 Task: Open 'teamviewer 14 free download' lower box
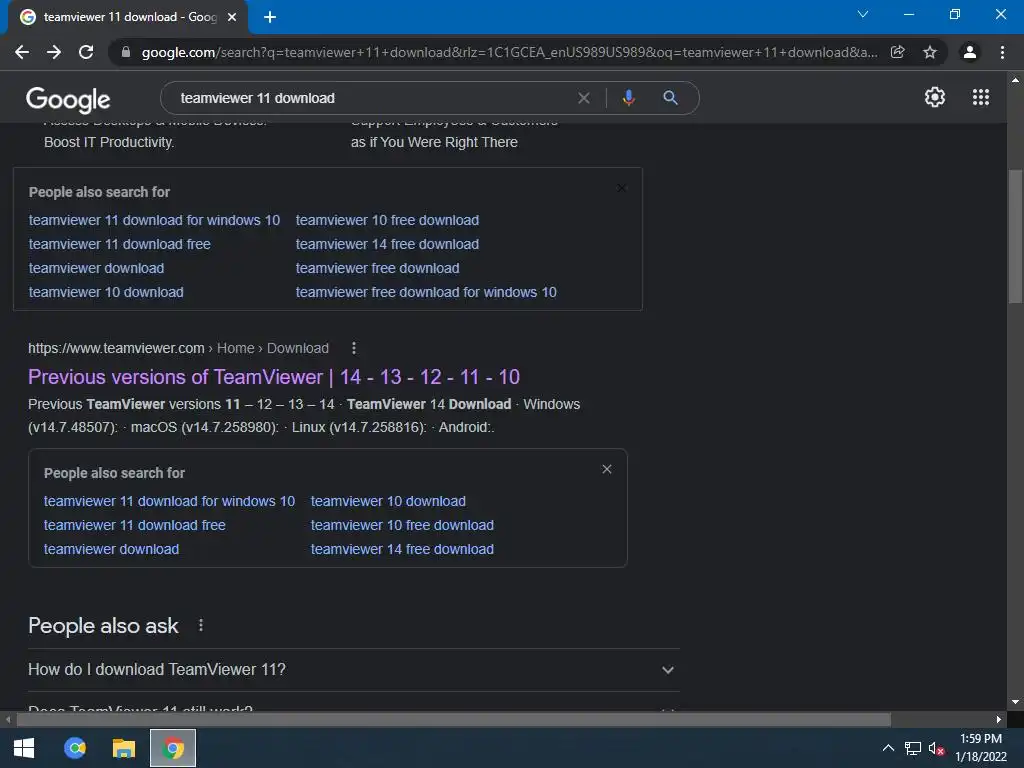[402, 550]
